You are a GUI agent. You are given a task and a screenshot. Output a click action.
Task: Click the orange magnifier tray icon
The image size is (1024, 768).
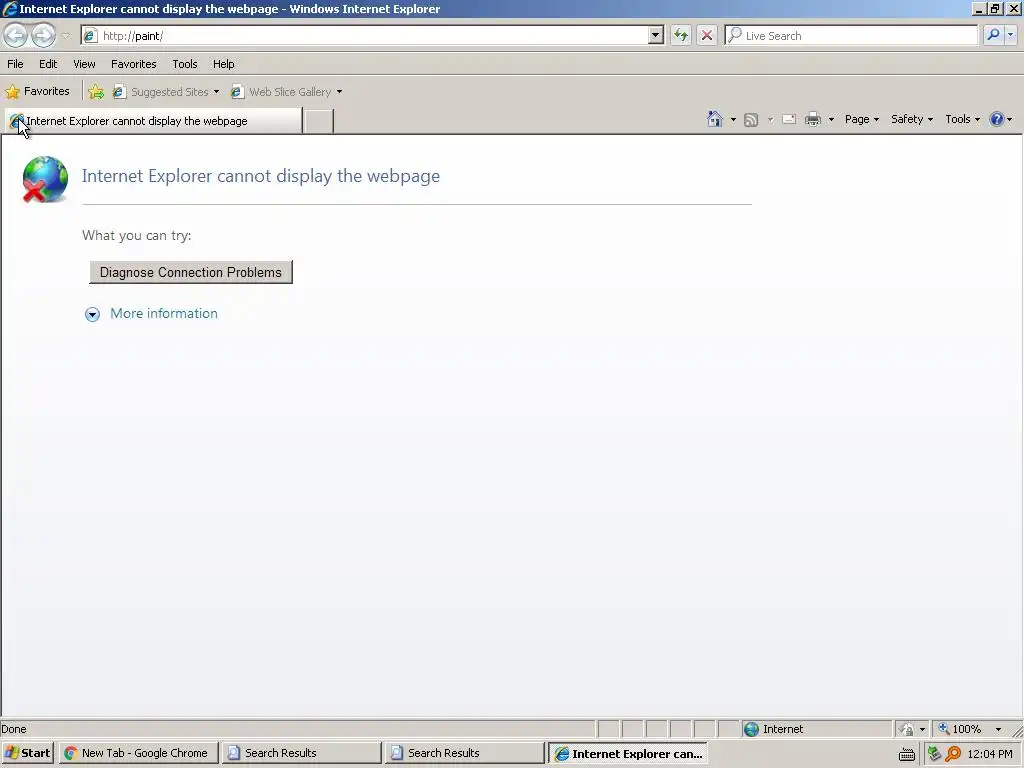coord(953,754)
